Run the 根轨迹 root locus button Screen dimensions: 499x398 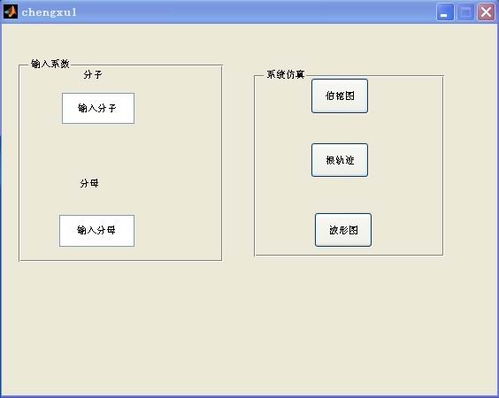pos(340,160)
